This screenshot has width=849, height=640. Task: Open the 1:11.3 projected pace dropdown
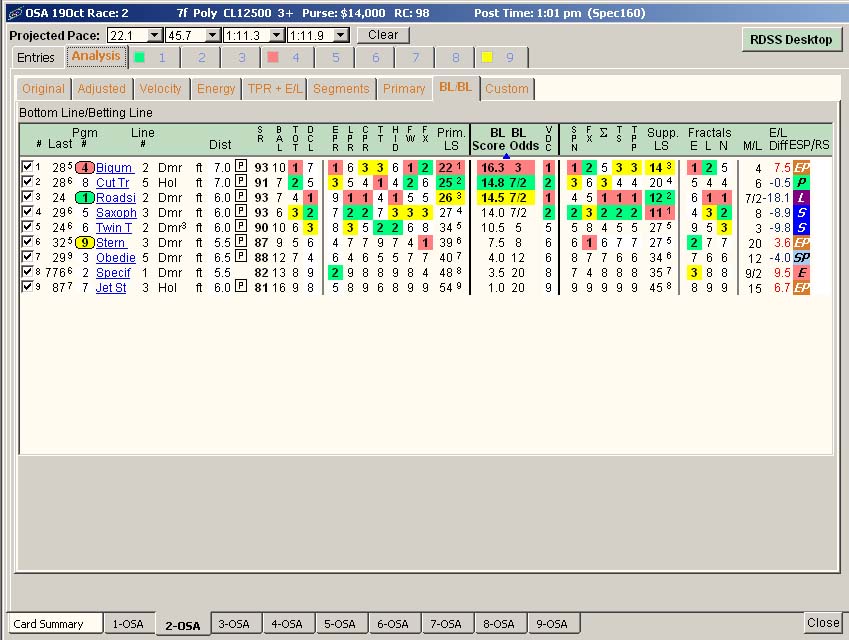pos(277,35)
